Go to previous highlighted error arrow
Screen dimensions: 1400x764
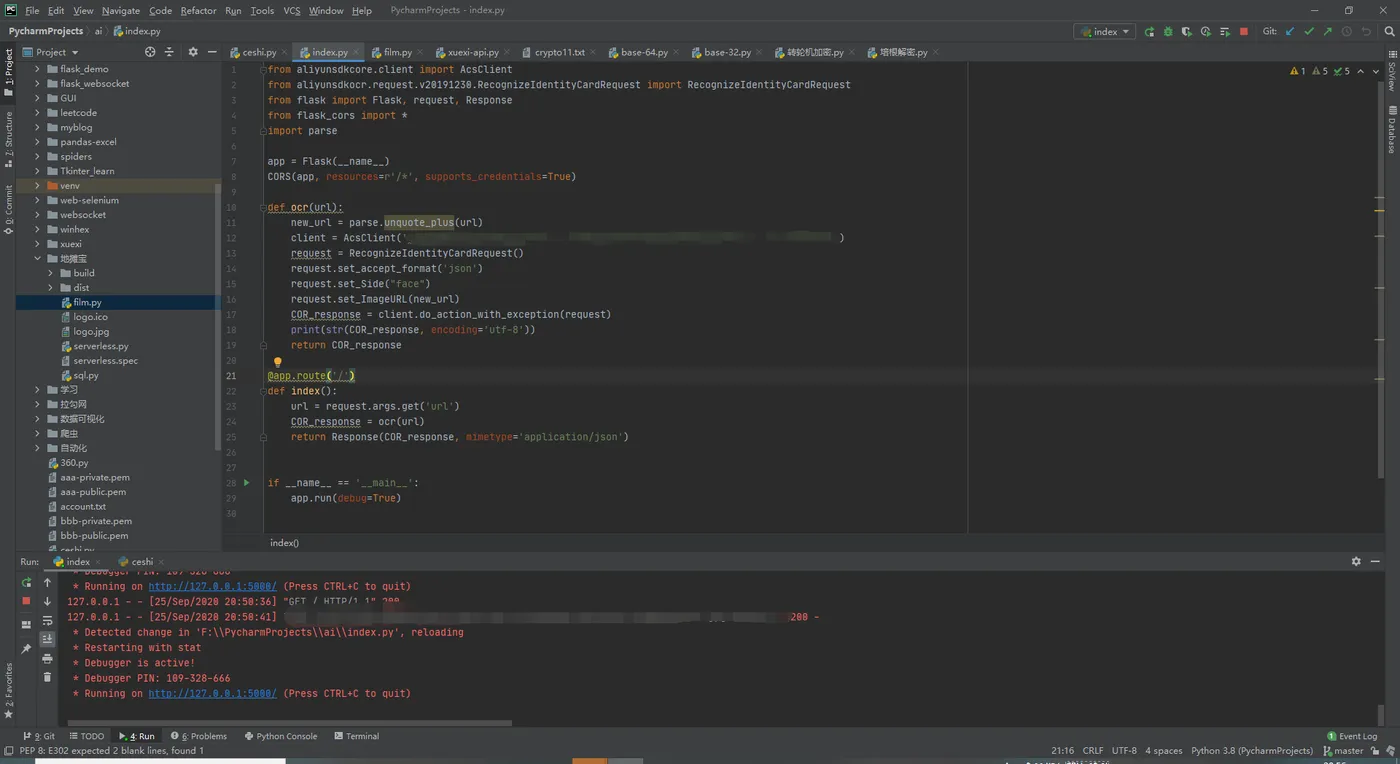coord(1362,71)
